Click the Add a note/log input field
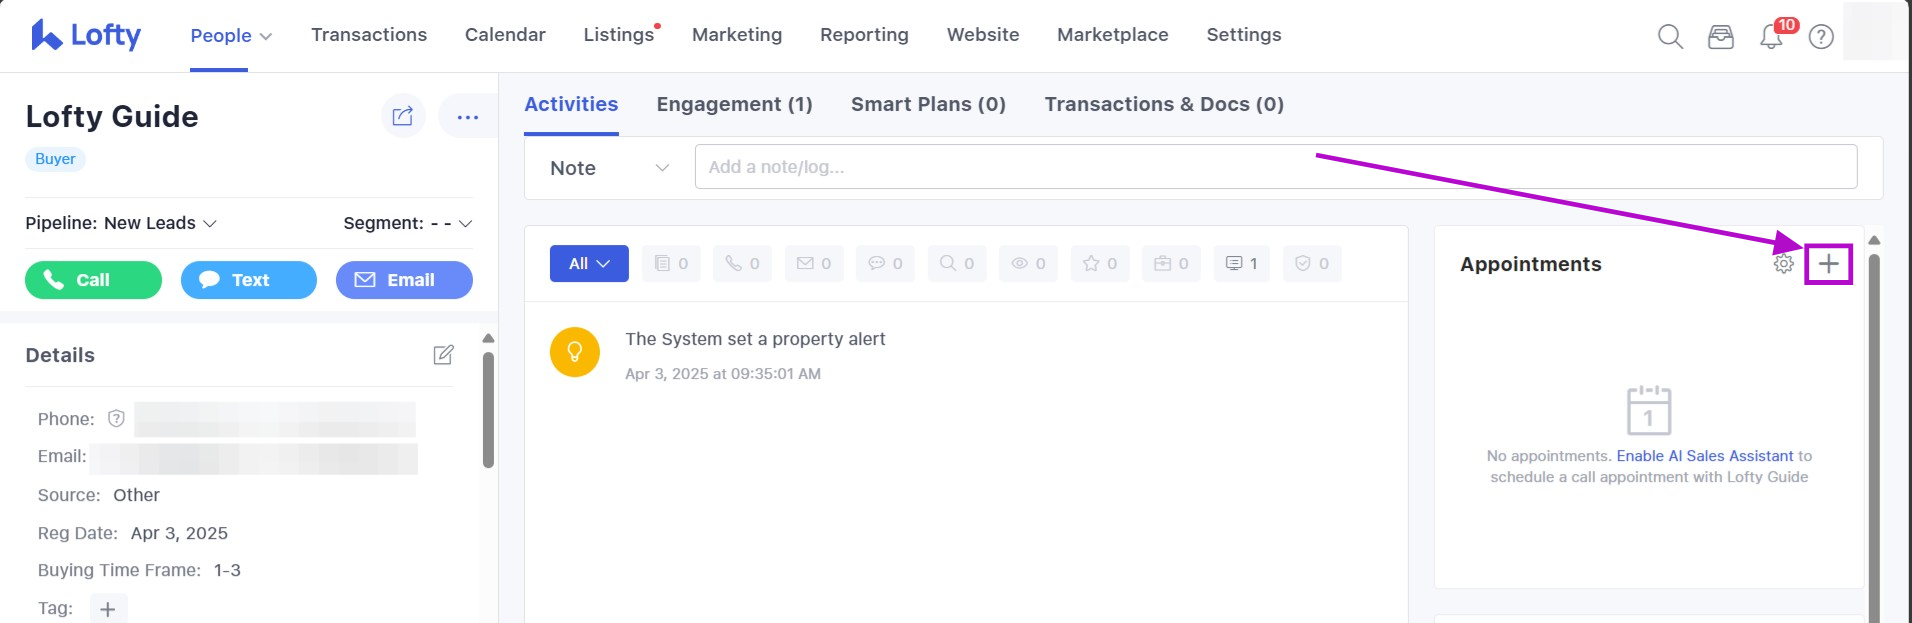Viewport: 1912px width, 623px height. (1275, 167)
